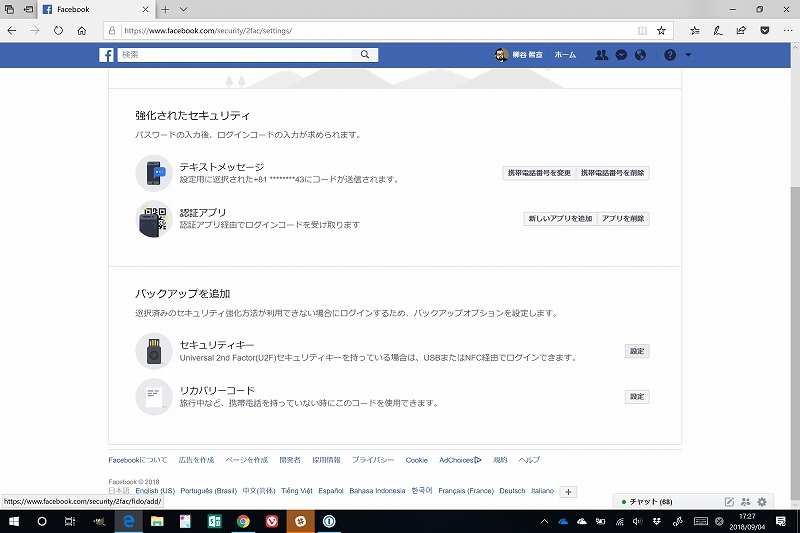Select the Facebook browser tab
This screenshot has width=800, height=533.
pos(96,9)
